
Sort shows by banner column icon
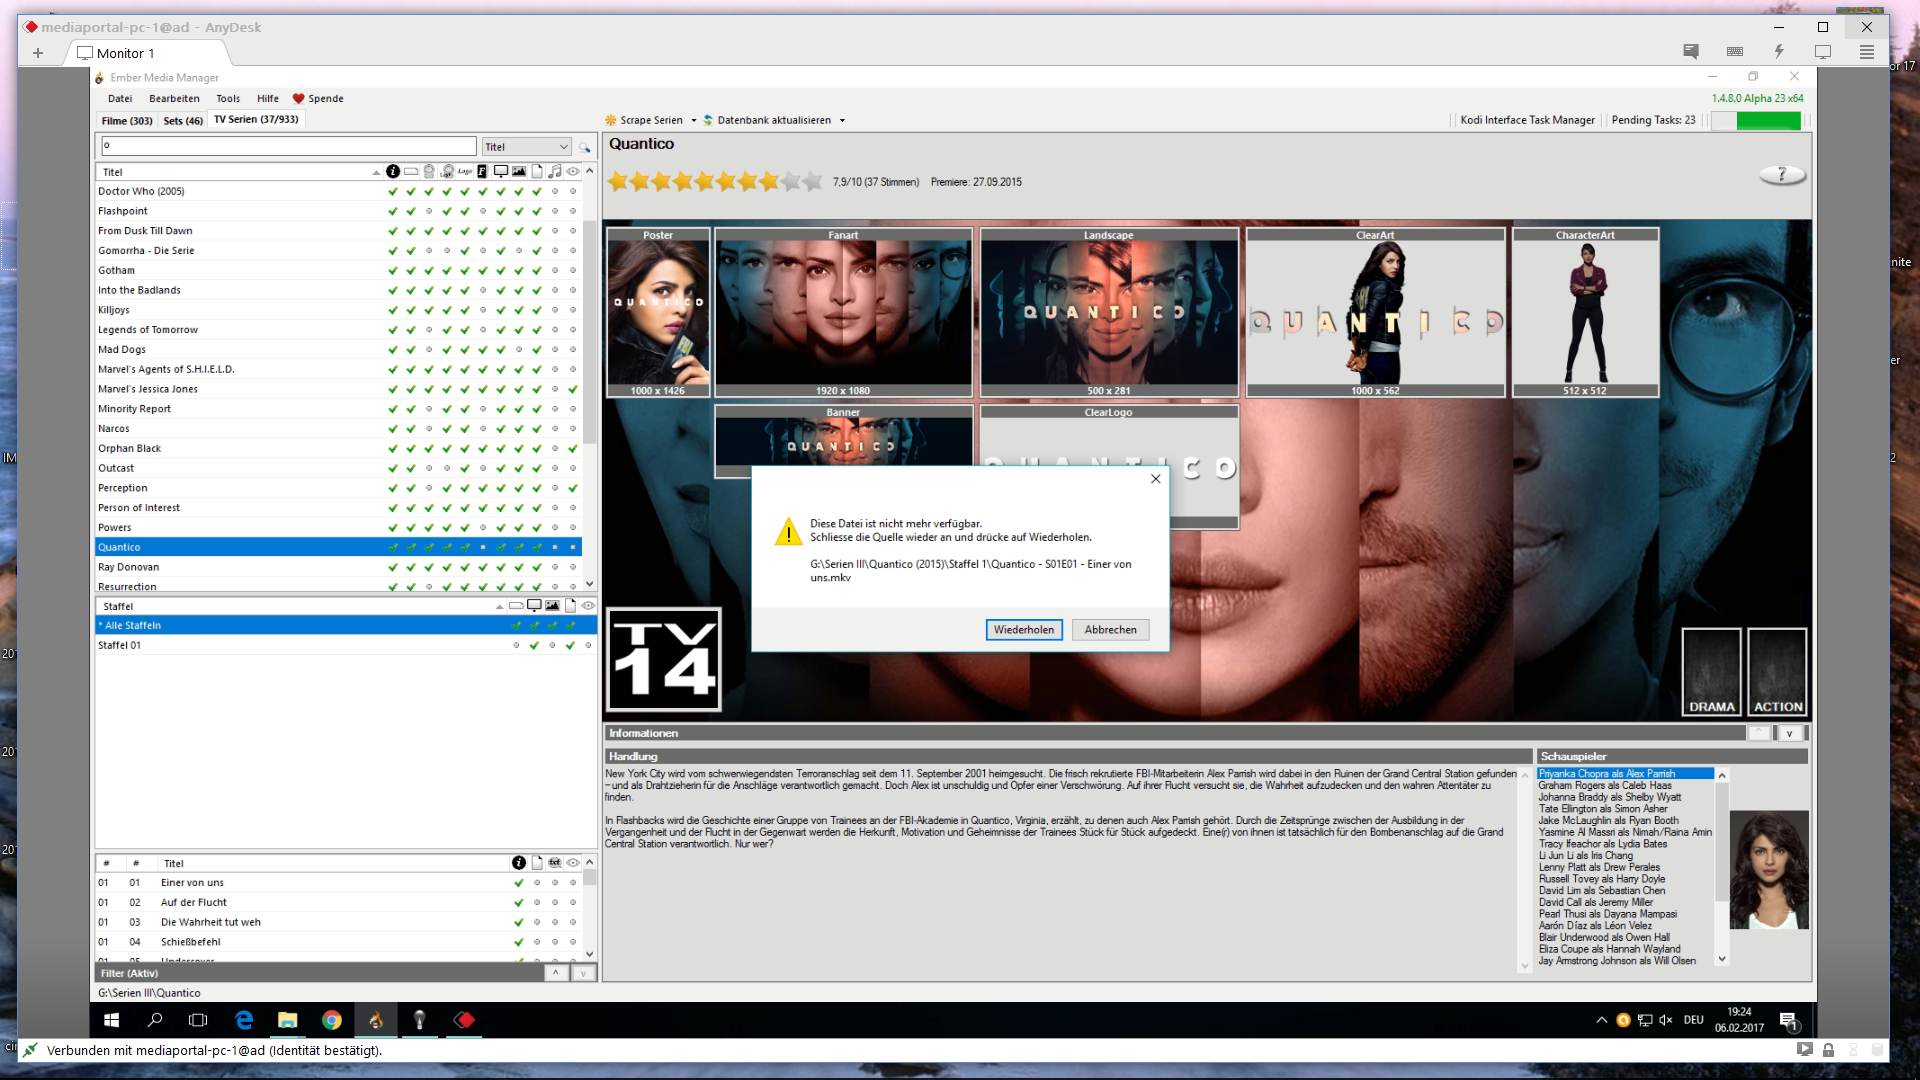pyautogui.click(x=411, y=172)
